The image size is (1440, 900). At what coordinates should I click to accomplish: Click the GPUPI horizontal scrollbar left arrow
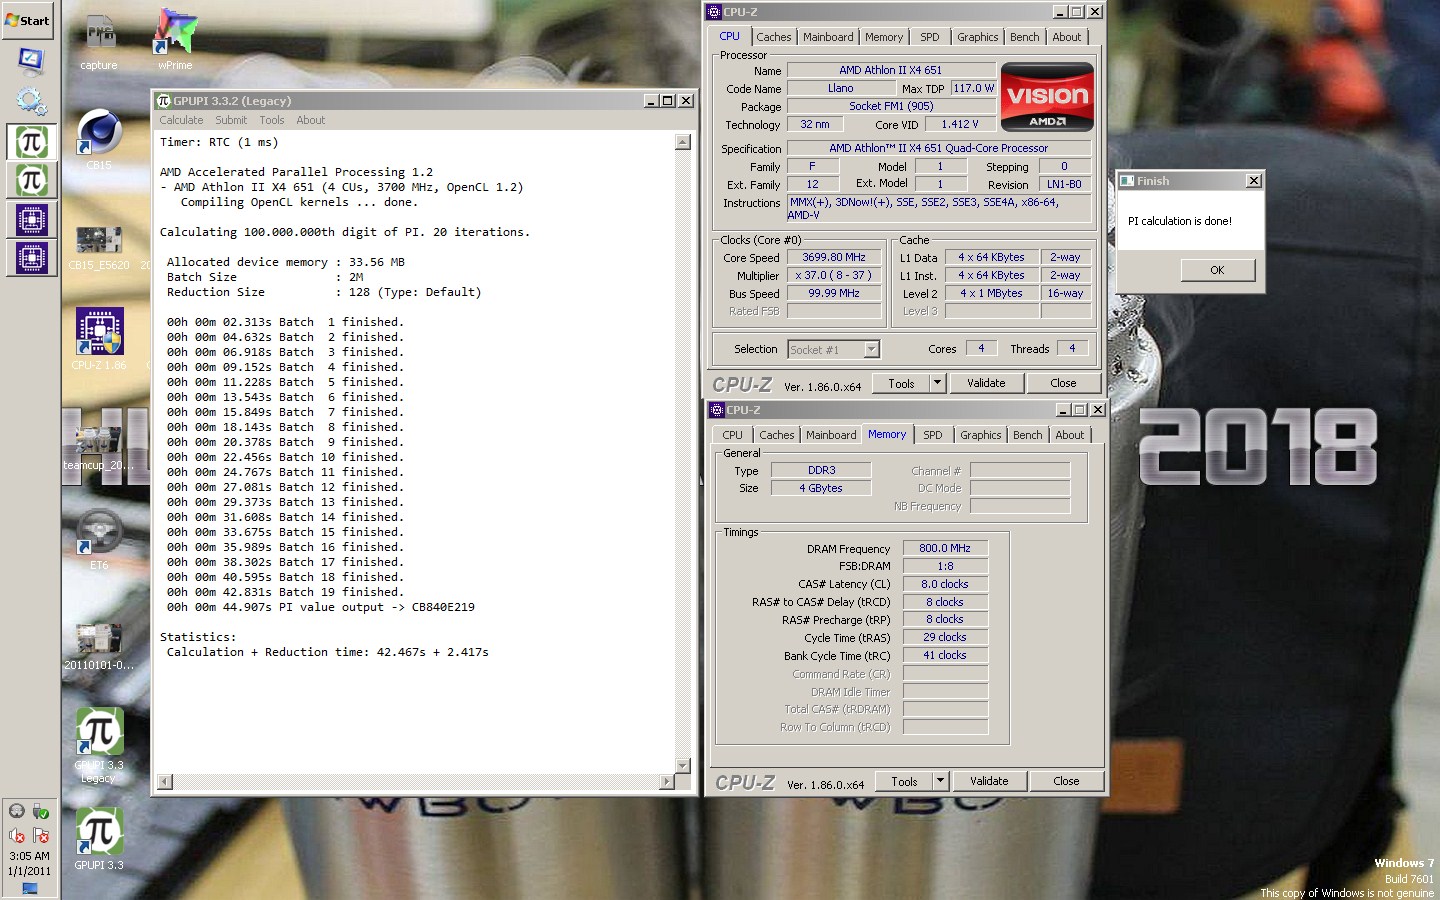[165, 782]
